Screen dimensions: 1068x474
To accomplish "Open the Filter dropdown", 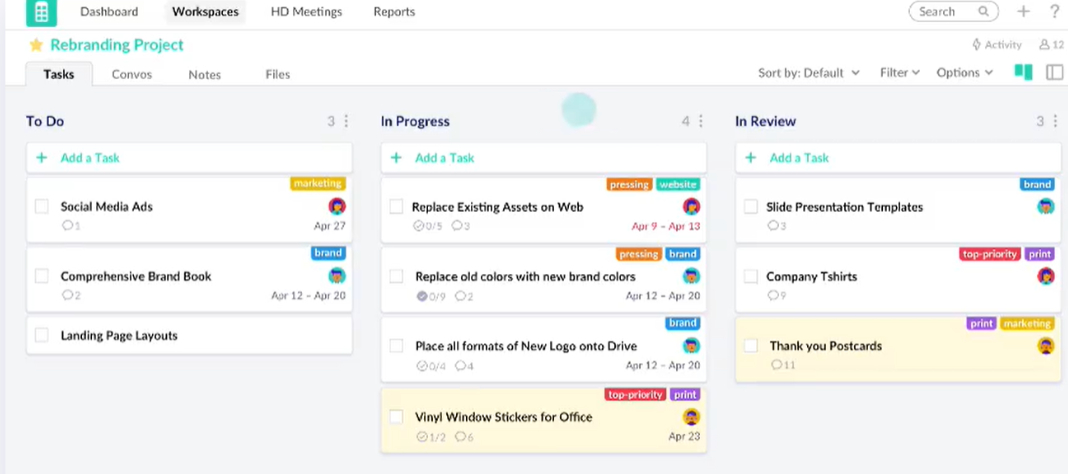I will (x=899, y=73).
